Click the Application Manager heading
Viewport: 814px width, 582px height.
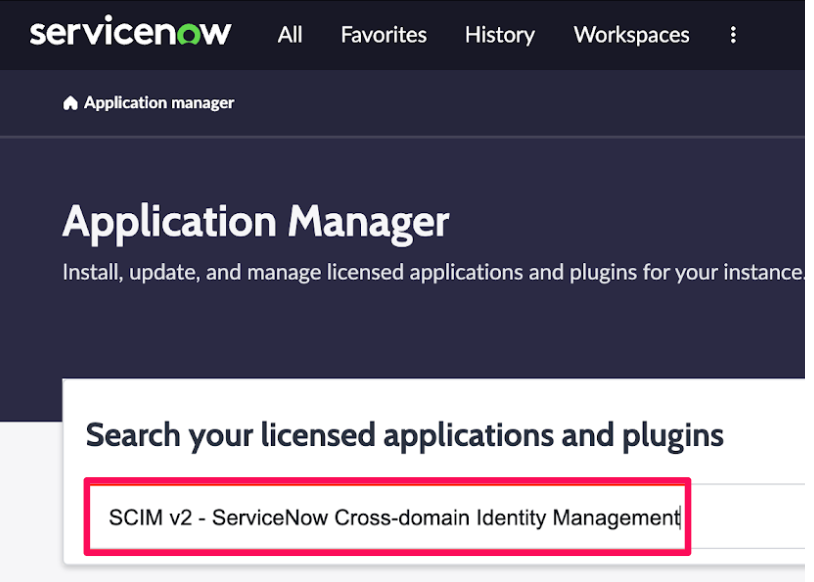tap(256, 222)
